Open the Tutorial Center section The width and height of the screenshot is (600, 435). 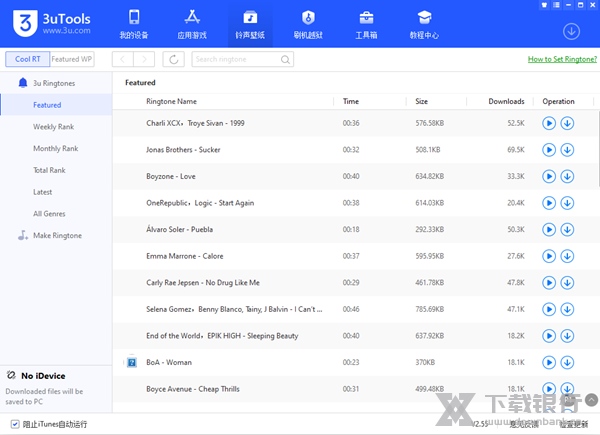tap(424, 24)
